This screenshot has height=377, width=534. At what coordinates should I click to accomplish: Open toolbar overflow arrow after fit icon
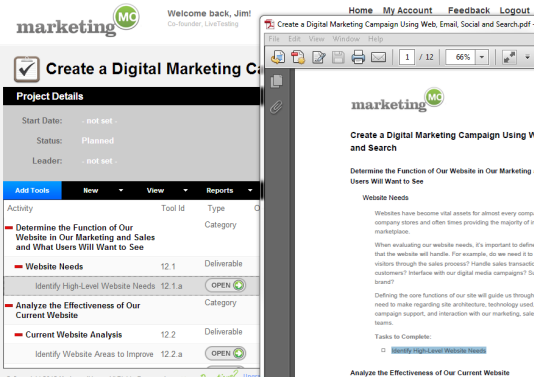527,57
